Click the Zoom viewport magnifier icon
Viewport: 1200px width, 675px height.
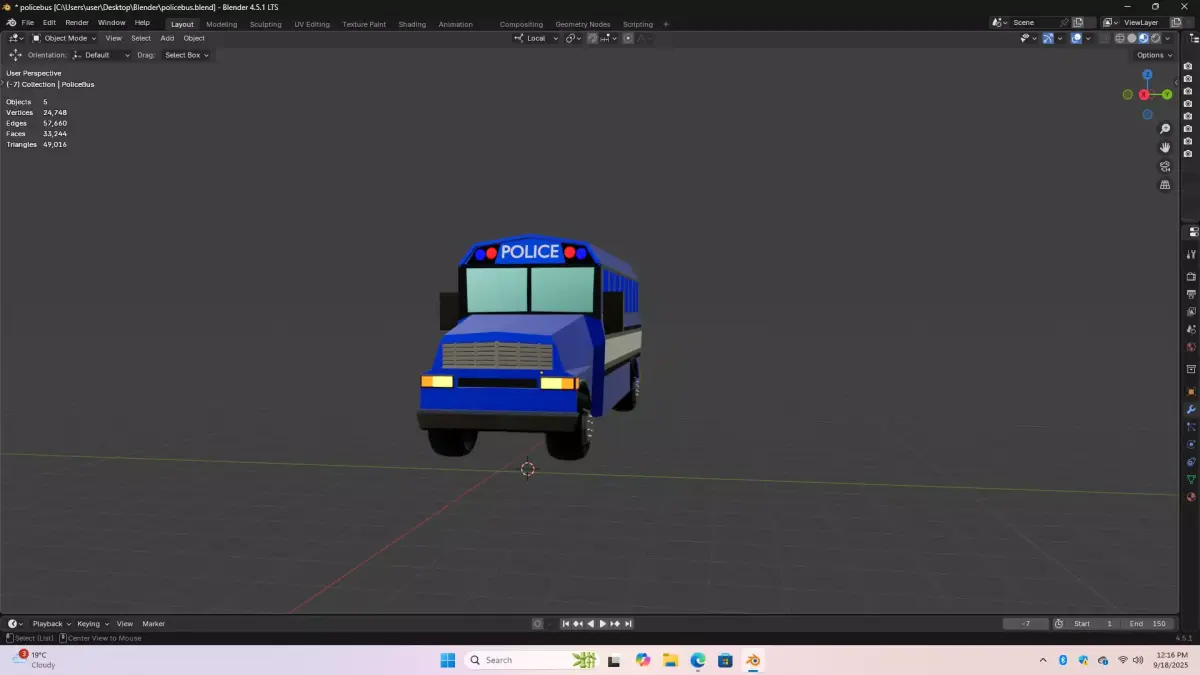pyautogui.click(x=1165, y=129)
